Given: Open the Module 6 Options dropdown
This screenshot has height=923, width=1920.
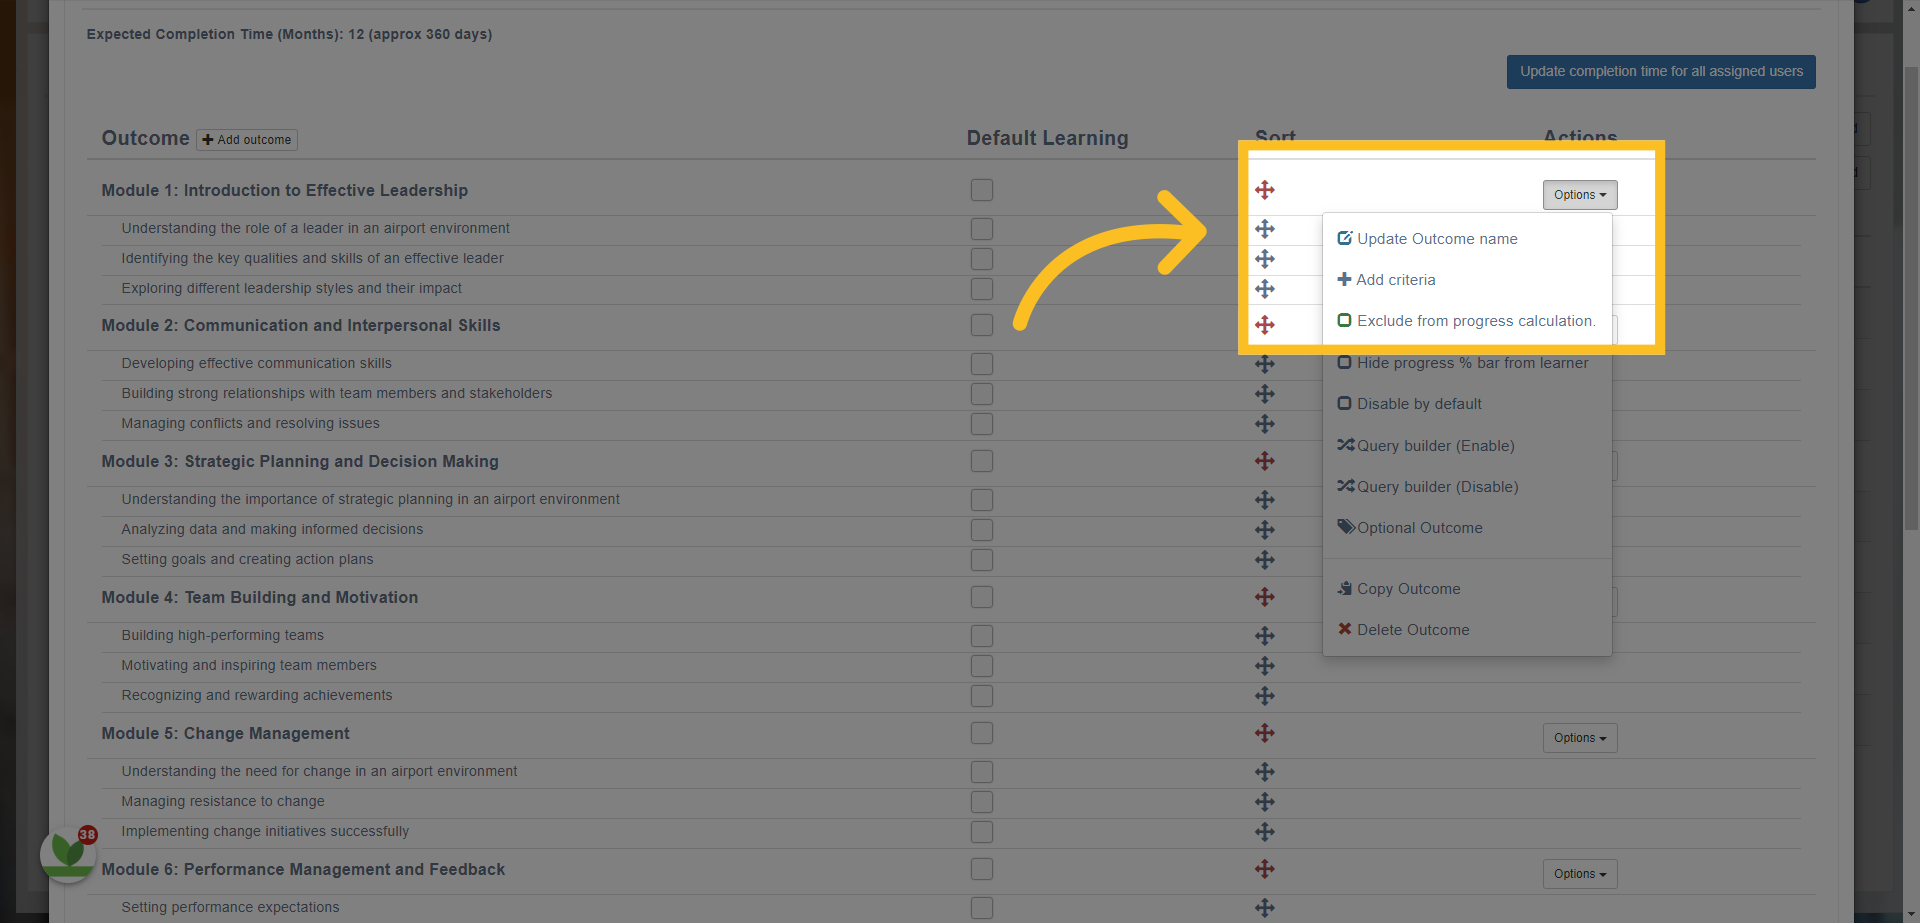Looking at the screenshot, I should 1579,874.
